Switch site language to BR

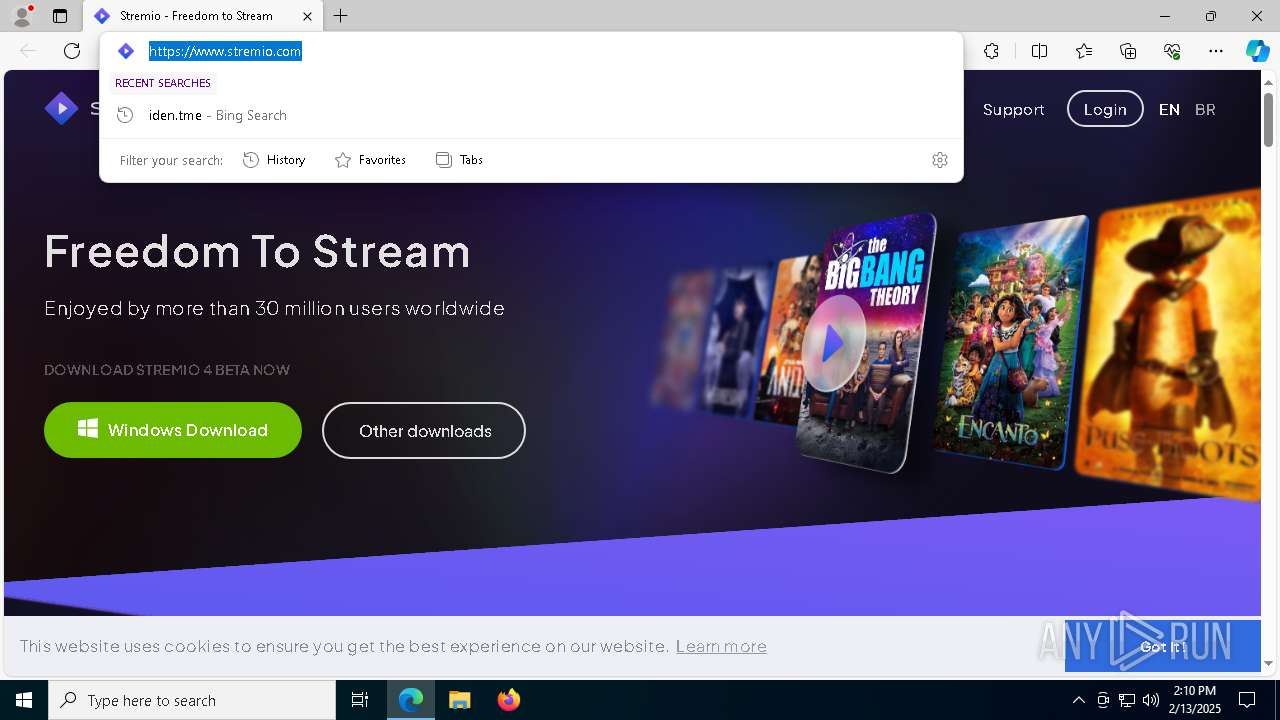(1205, 110)
